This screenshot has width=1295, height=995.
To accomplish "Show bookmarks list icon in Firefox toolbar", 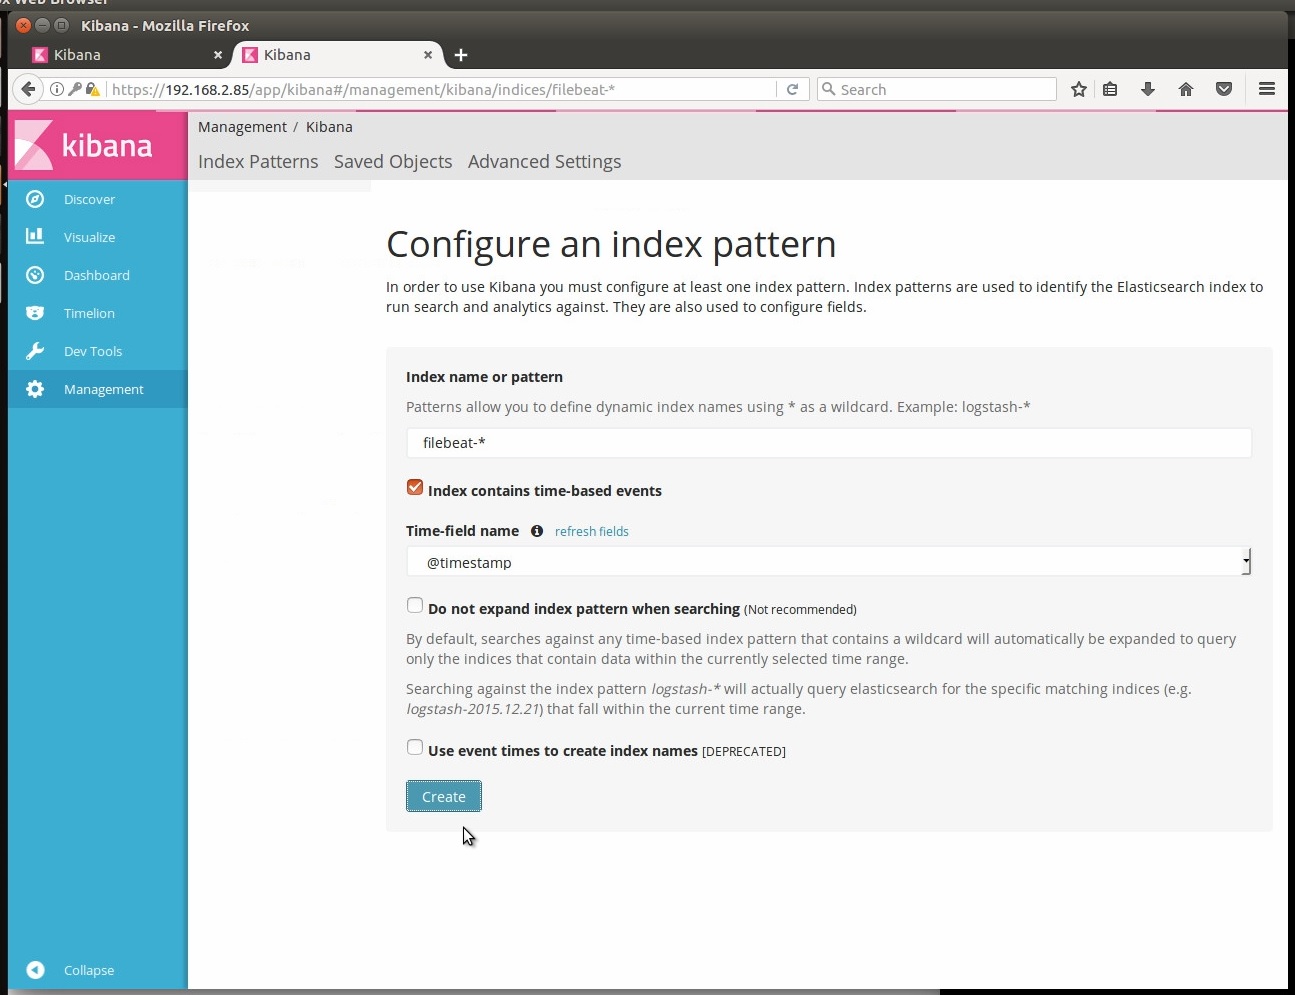I will tap(1110, 89).
